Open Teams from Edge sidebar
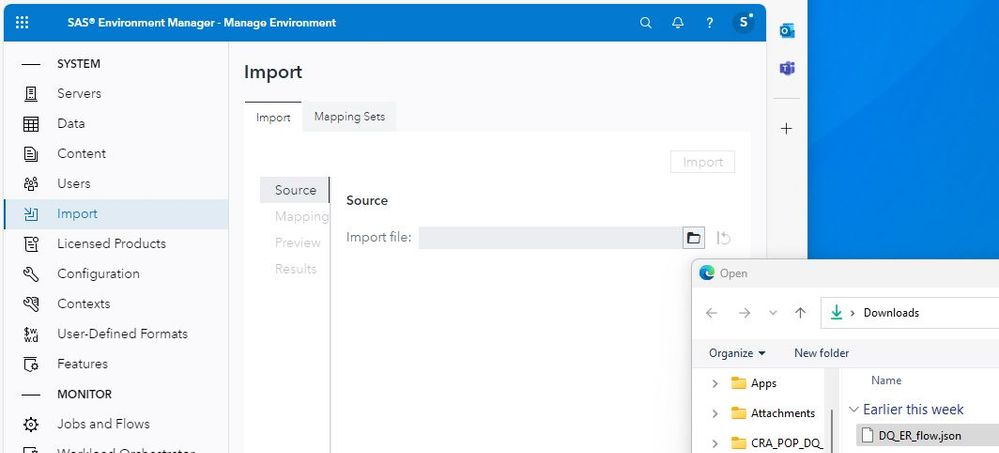This screenshot has width=999, height=453. [787, 68]
